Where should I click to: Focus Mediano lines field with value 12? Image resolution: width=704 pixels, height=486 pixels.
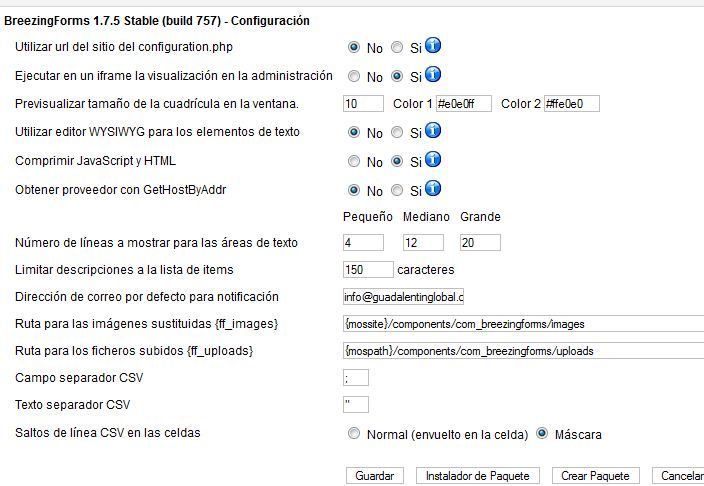point(423,243)
